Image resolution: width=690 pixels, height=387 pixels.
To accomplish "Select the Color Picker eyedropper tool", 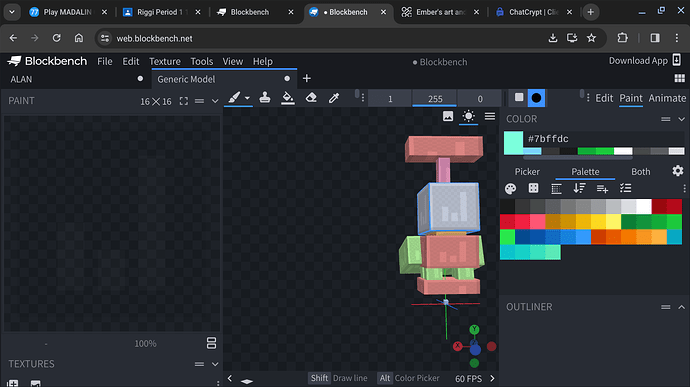I will [334, 97].
